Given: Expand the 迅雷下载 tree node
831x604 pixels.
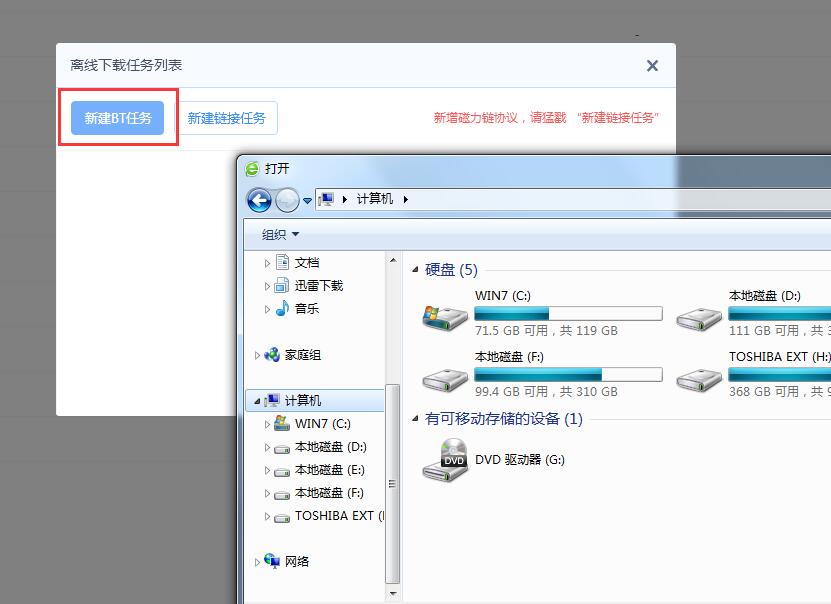Looking at the screenshot, I should tap(267, 286).
